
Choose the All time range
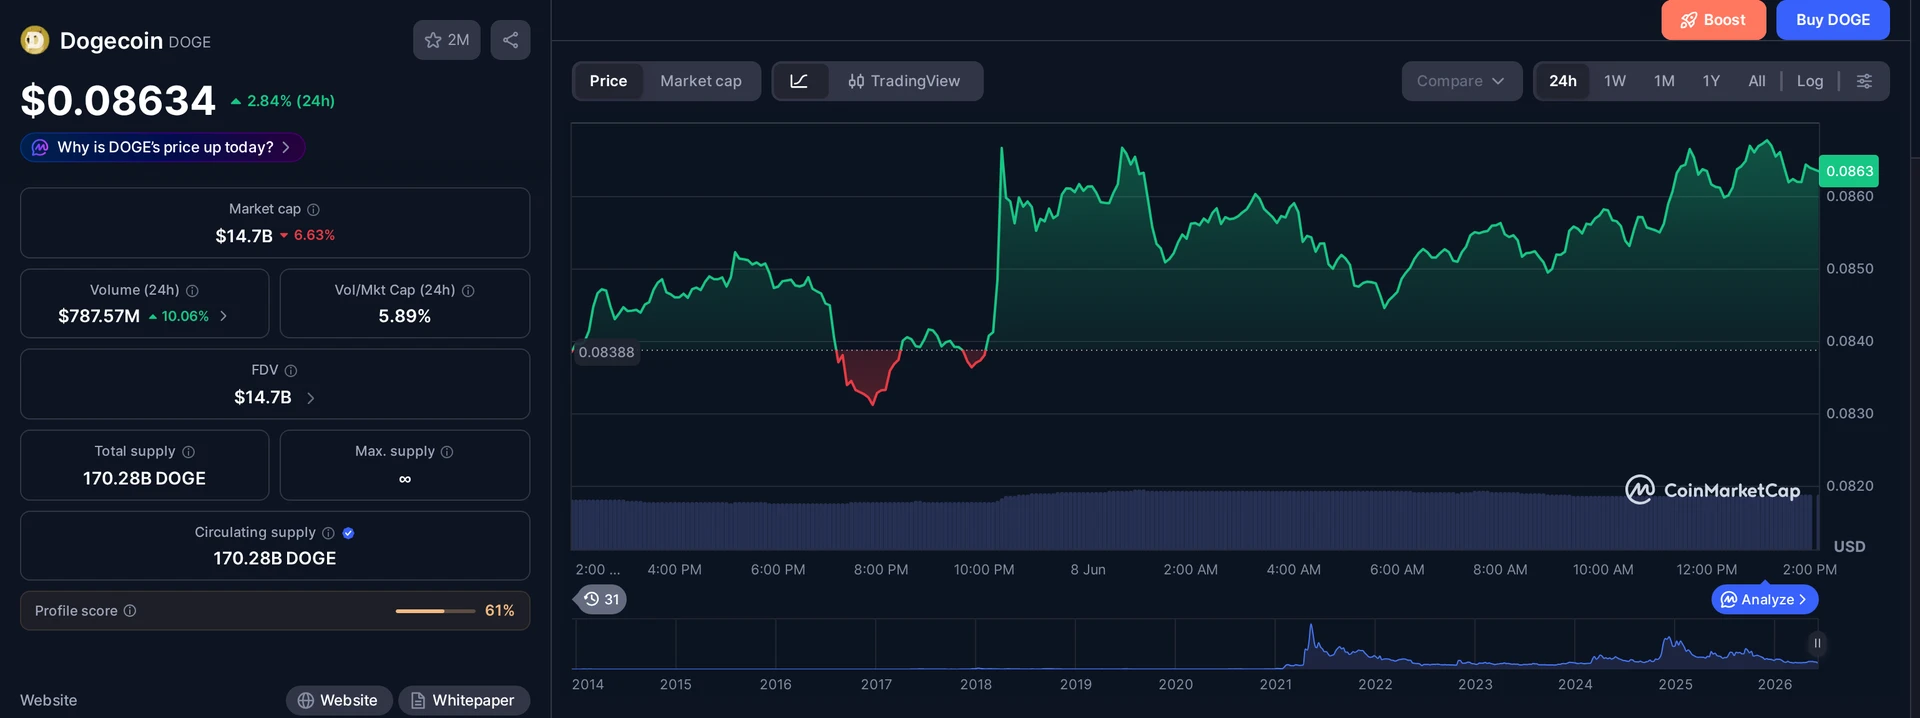[1756, 81]
